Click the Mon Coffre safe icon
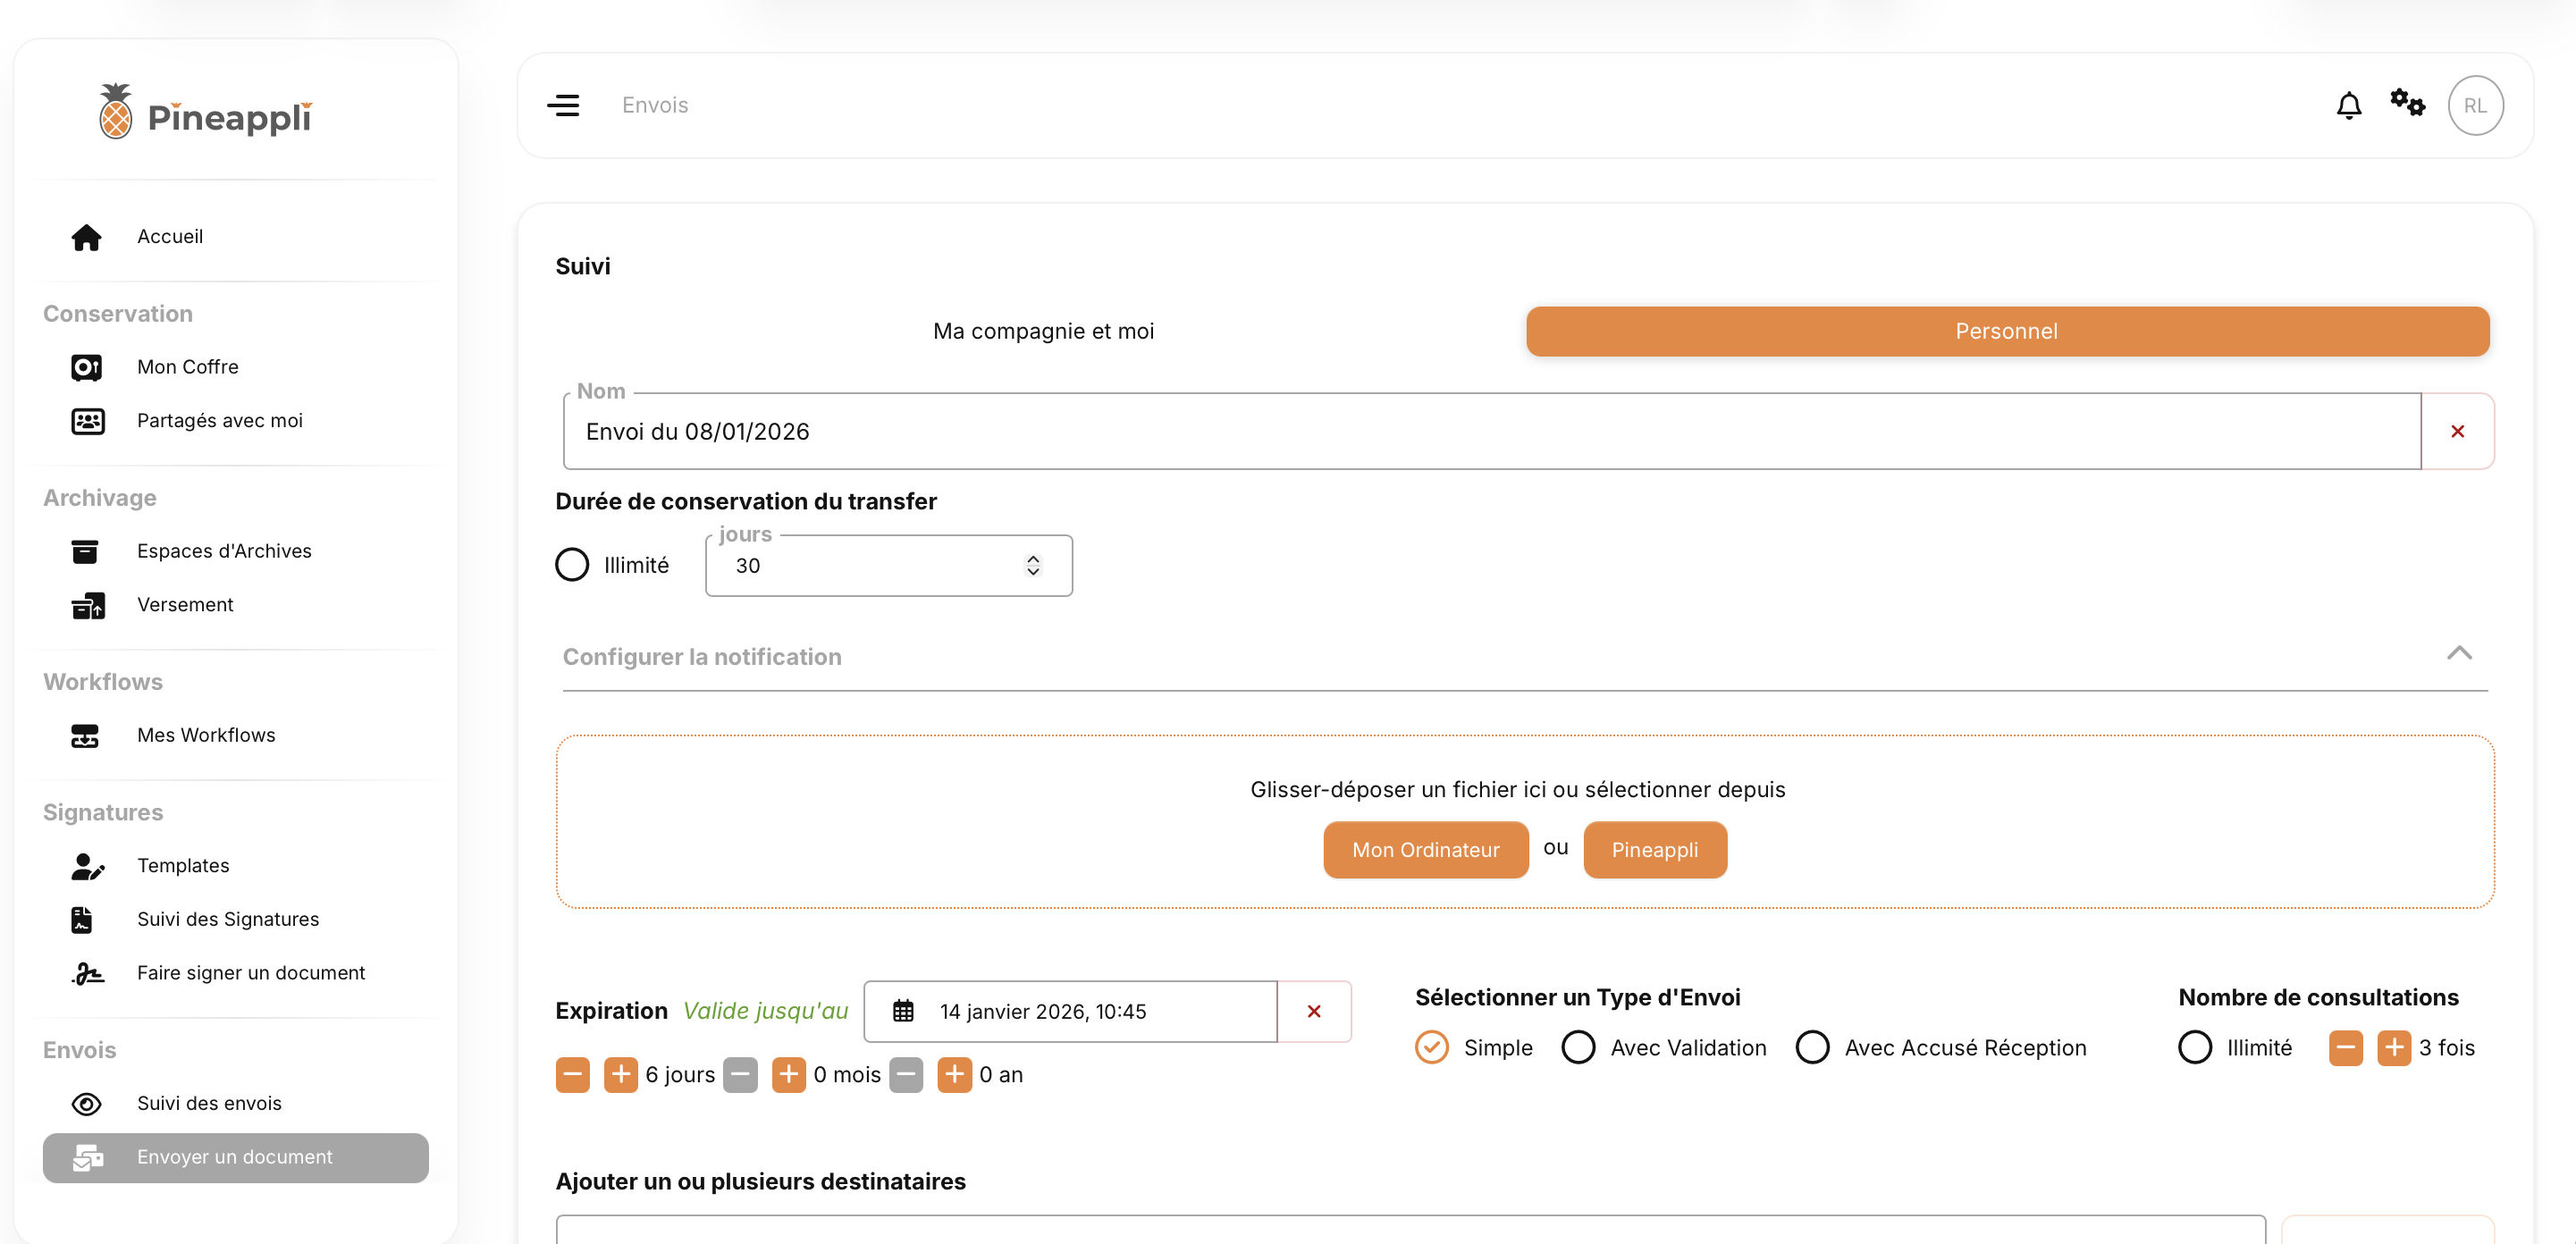Screen dimensions: 2576x1244 86,367
